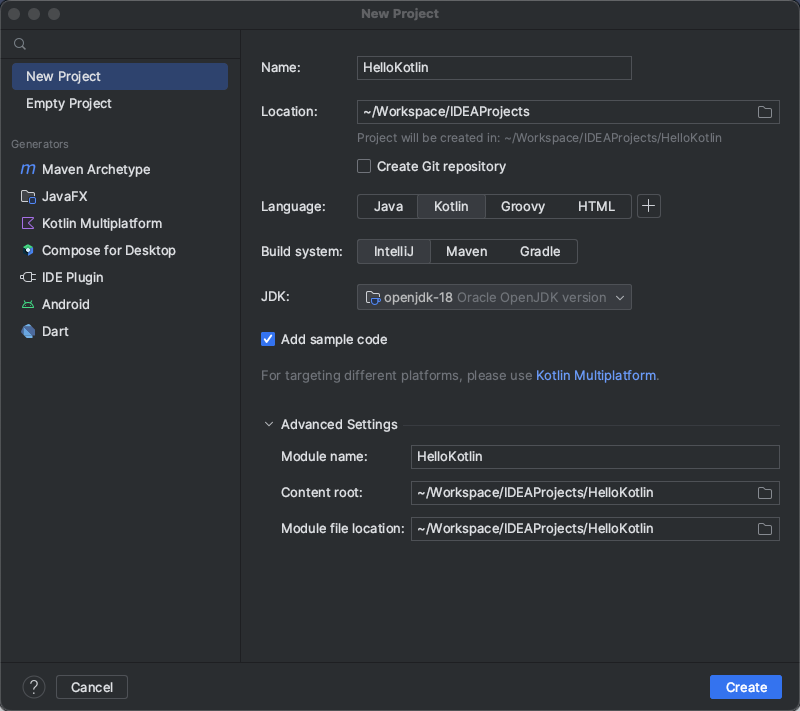Click the Content root browse folder icon
Image resolution: width=800 pixels, height=711 pixels.
[x=765, y=493]
